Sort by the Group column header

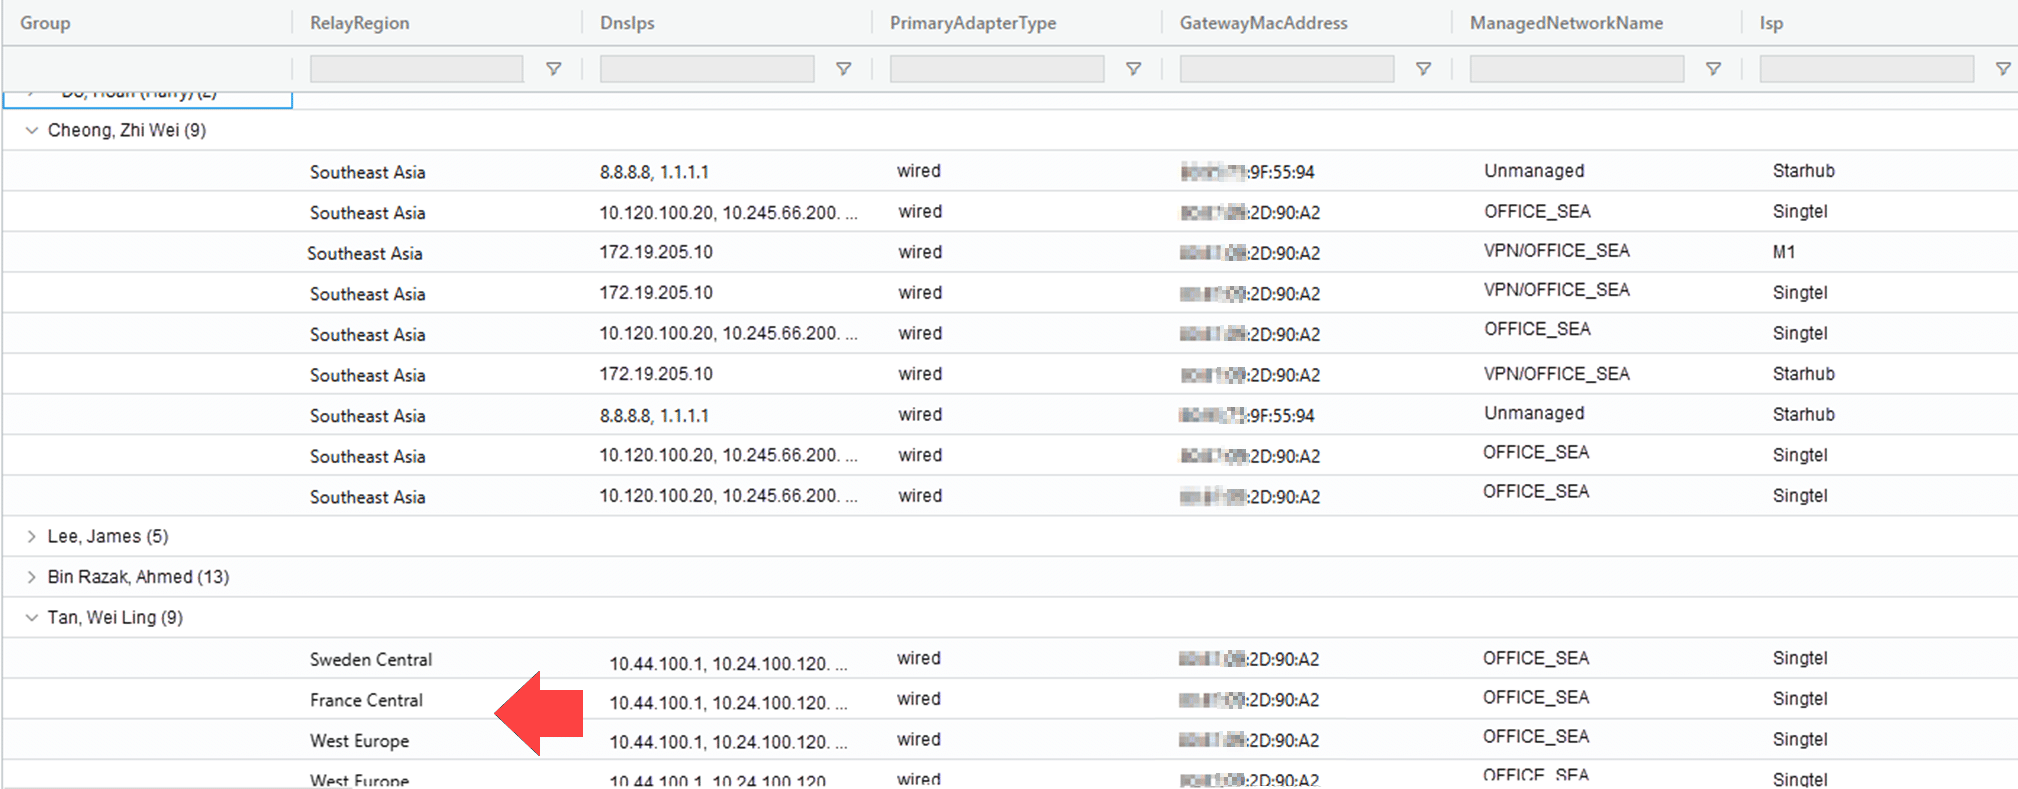[x=45, y=23]
